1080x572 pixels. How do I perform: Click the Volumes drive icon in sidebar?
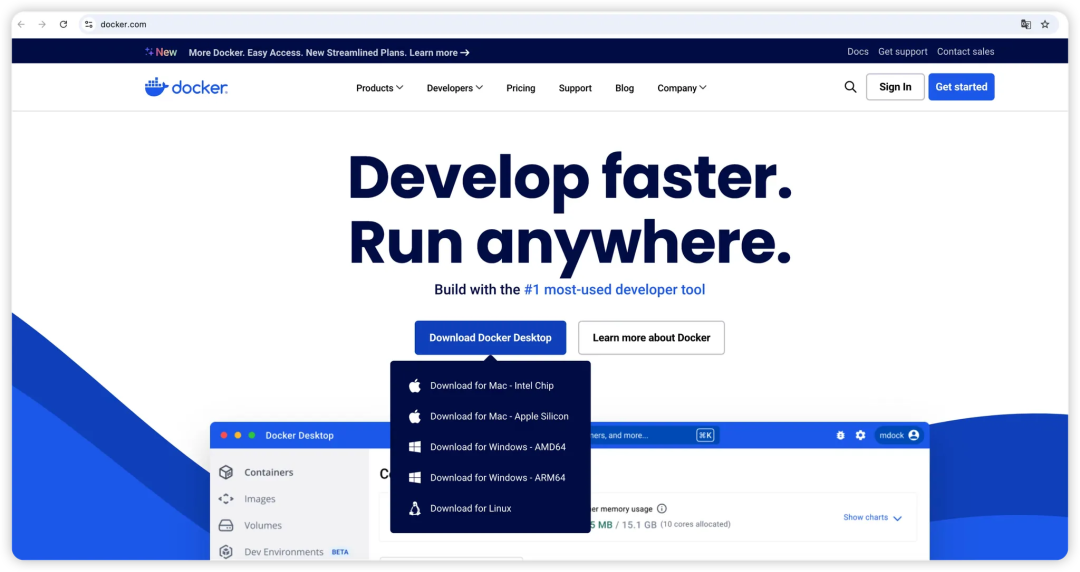coord(226,526)
